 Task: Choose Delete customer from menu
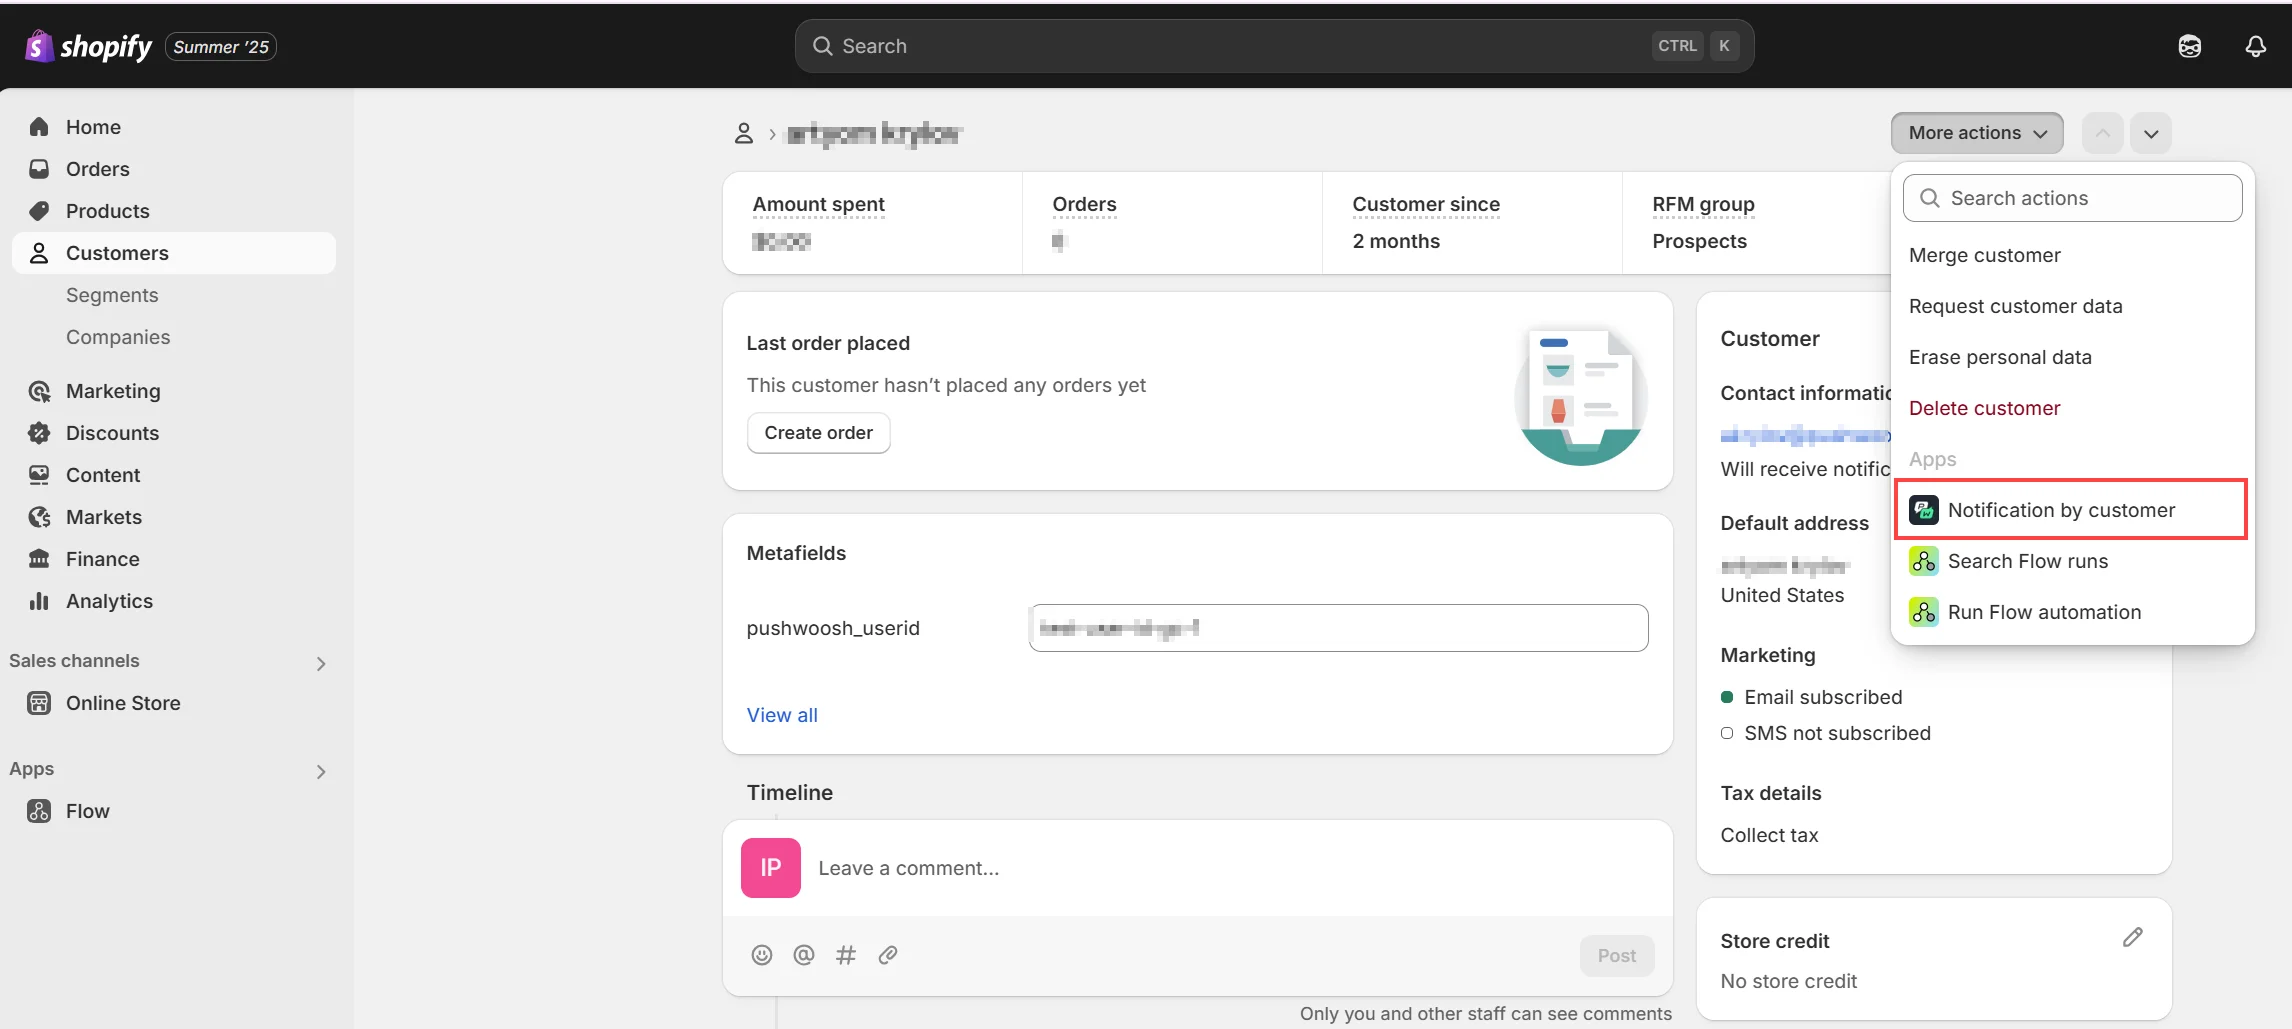(1984, 408)
